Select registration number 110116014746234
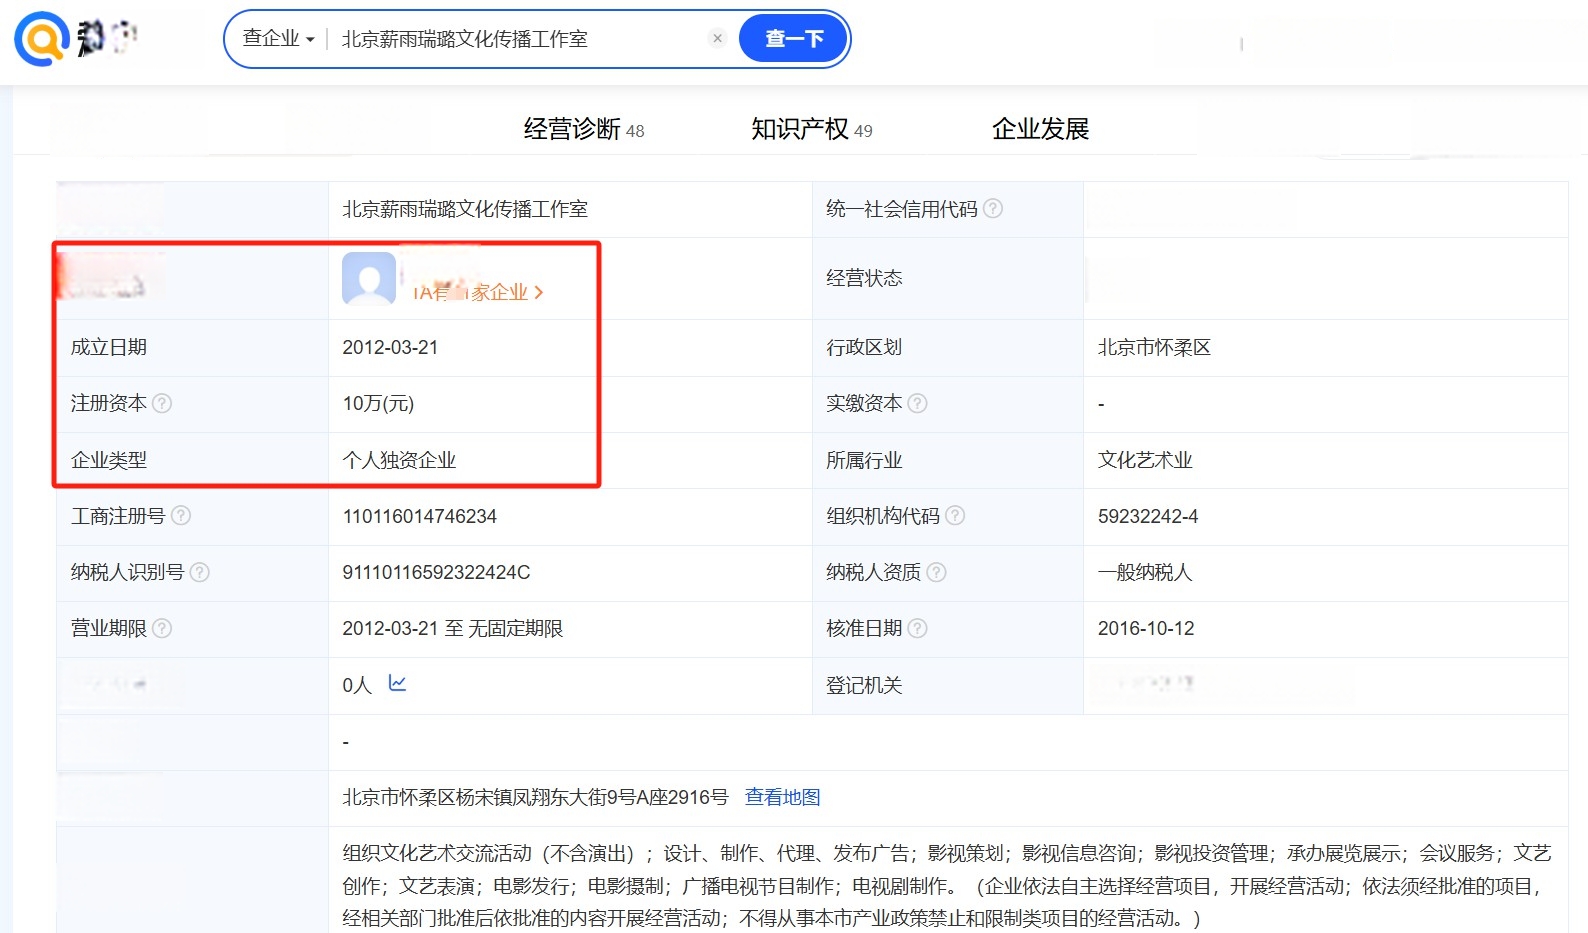 (x=420, y=516)
